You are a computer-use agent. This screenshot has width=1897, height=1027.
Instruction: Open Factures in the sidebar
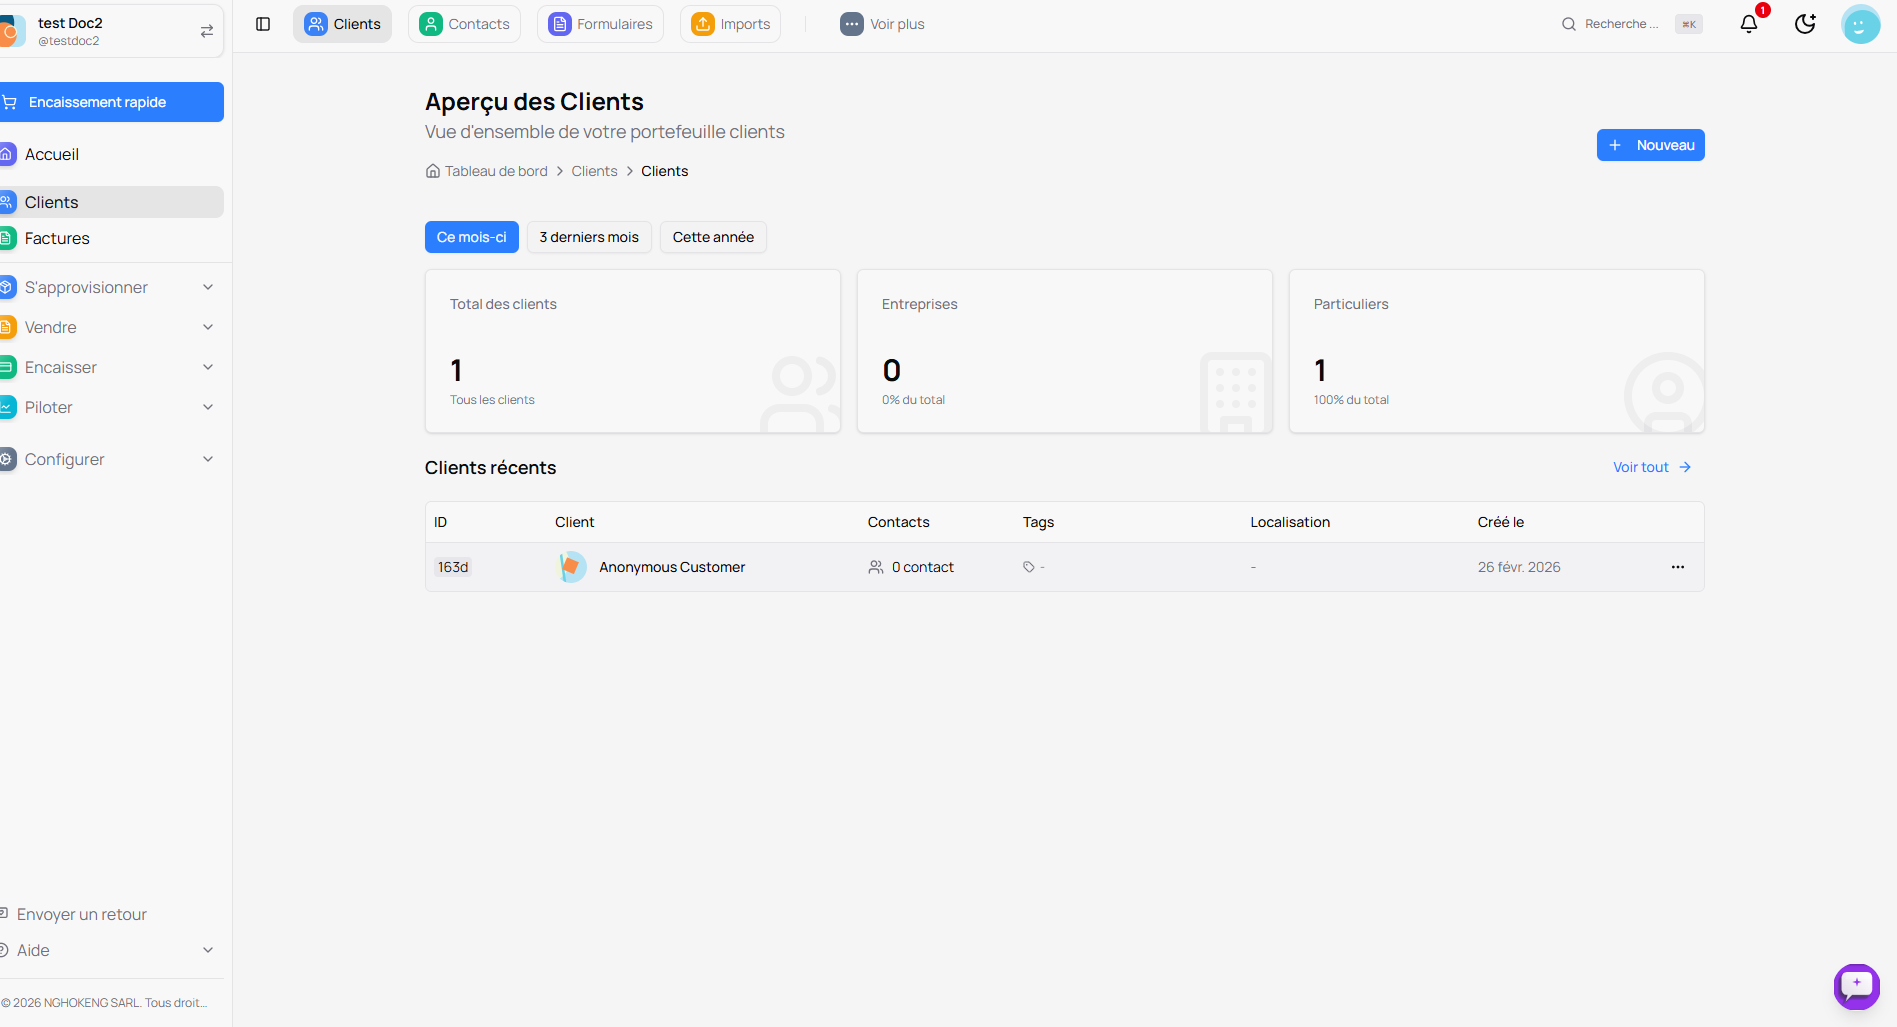pyautogui.click(x=57, y=238)
